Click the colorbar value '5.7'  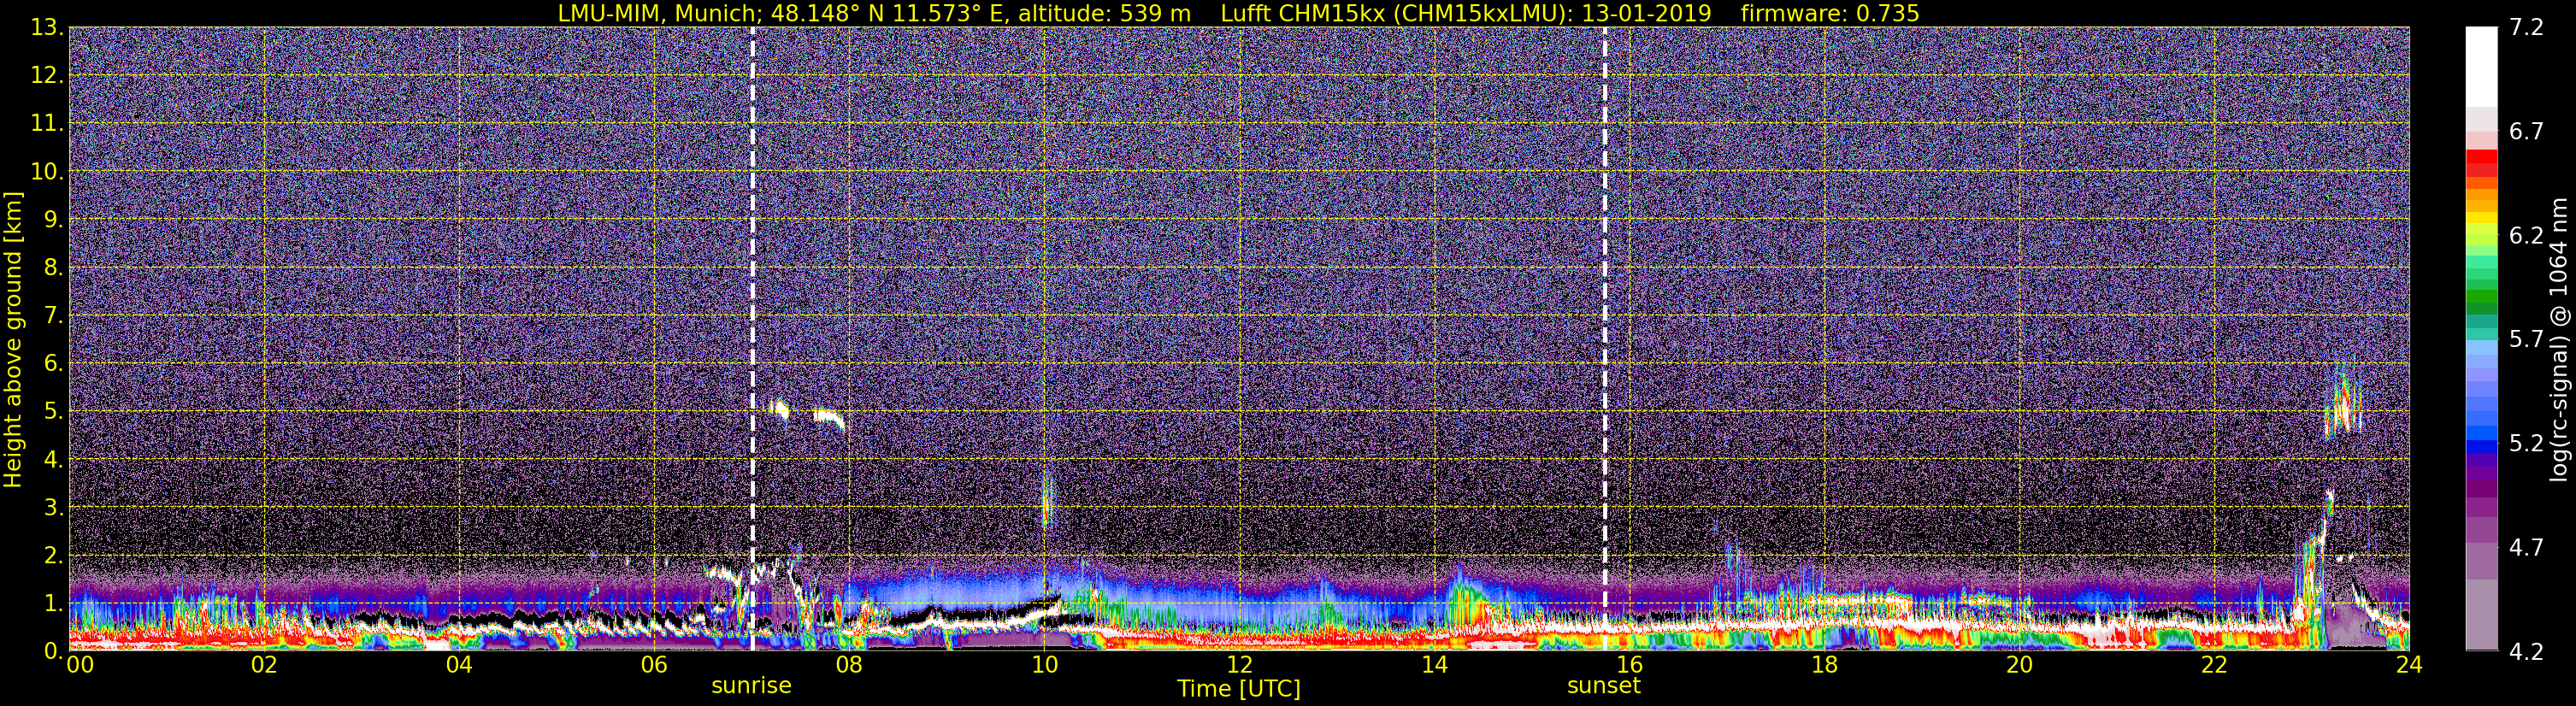tap(2526, 340)
